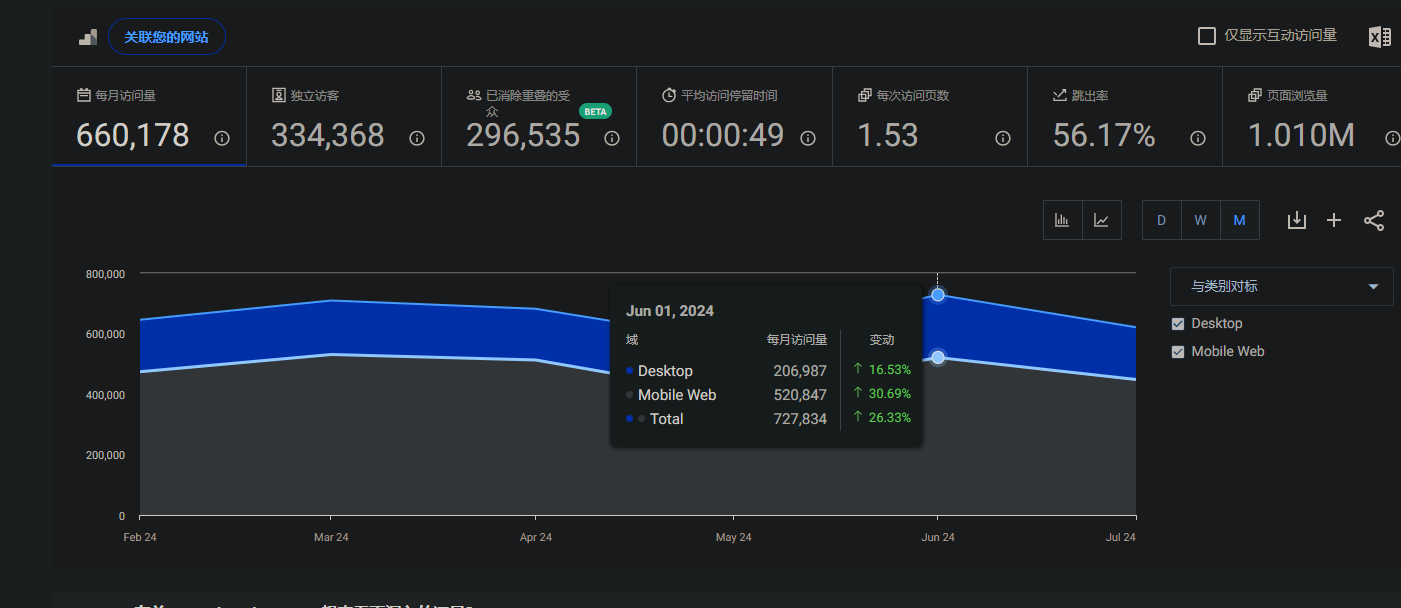
Task: Open the 与类别对标 dropdown
Action: 1281,287
